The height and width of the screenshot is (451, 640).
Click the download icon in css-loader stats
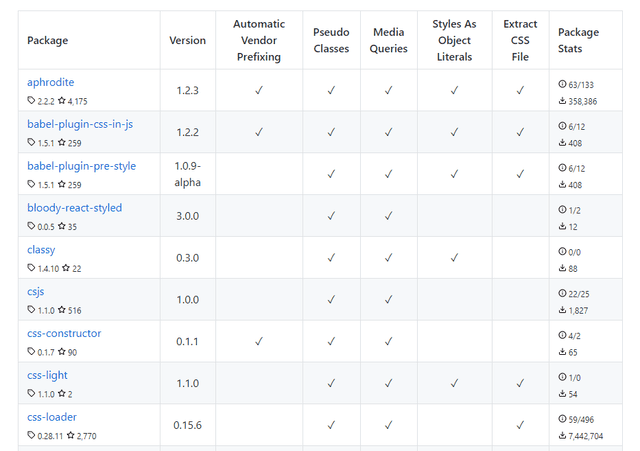(562, 436)
